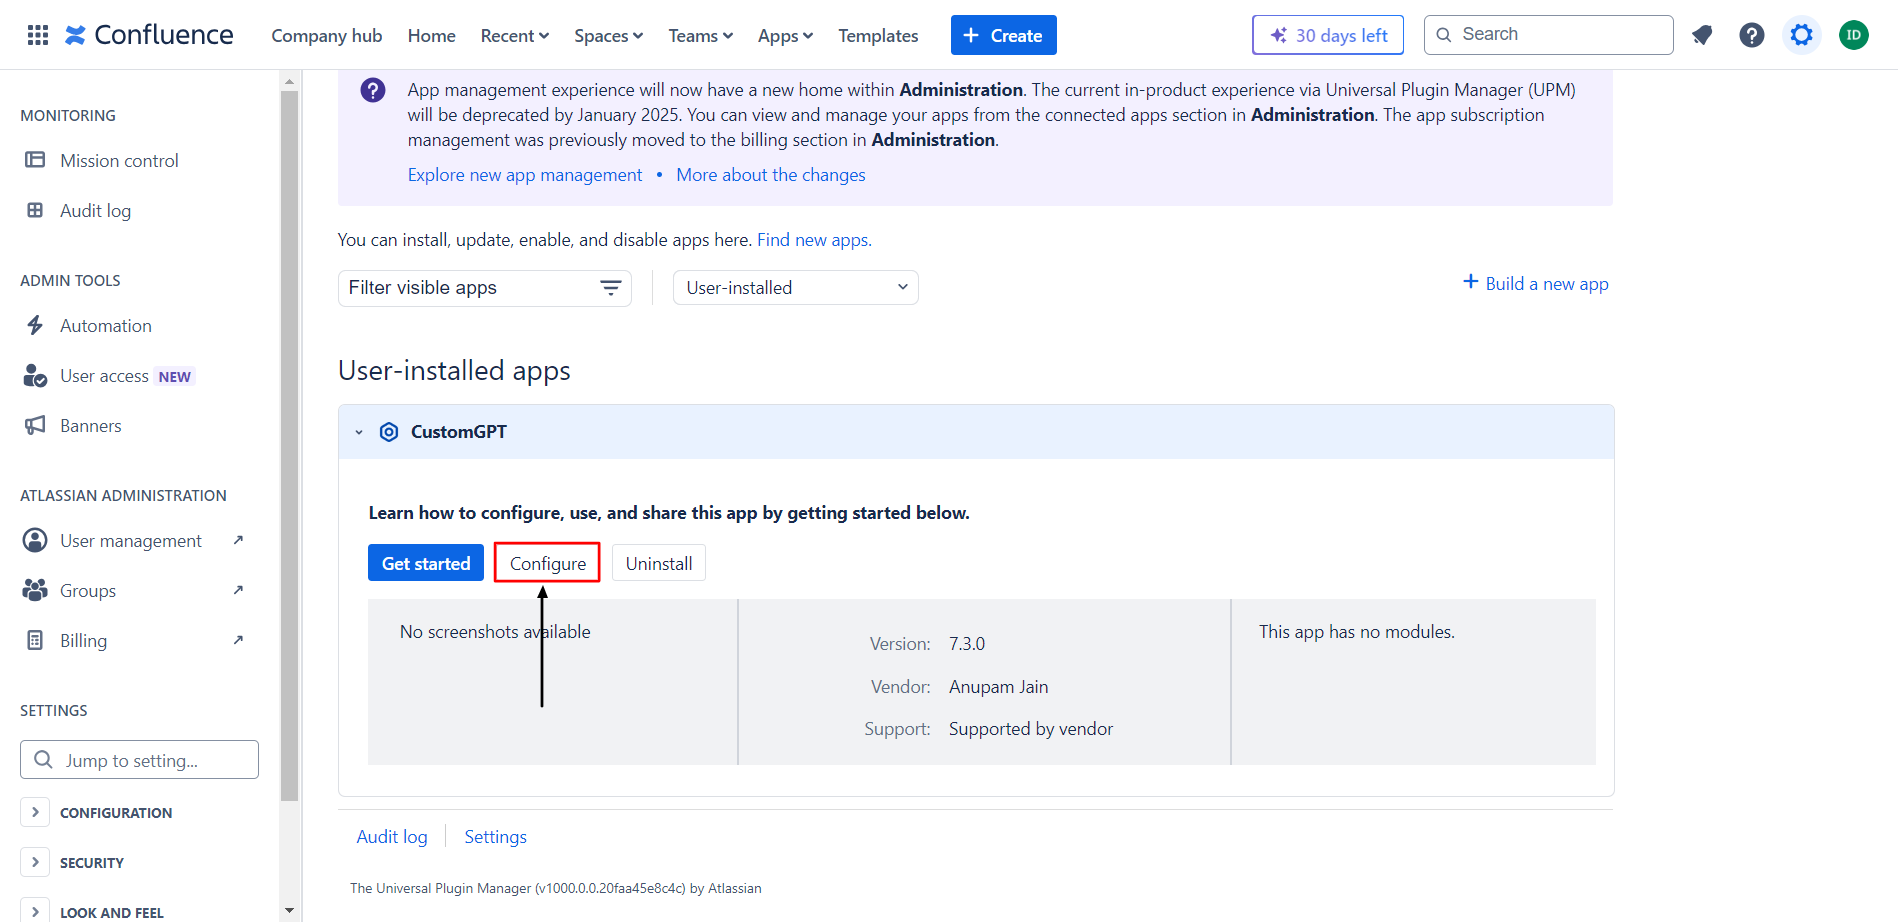Open the user profile avatar
The height and width of the screenshot is (922, 1898).
pos(1854,35)
